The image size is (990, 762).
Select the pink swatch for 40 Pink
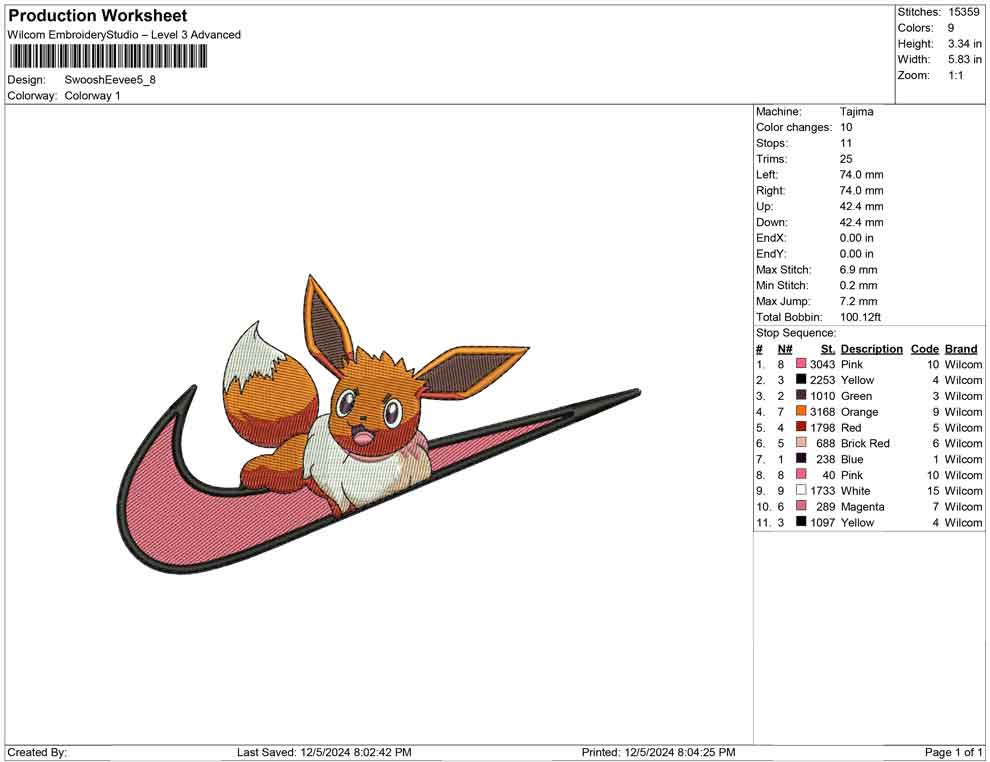801,474
